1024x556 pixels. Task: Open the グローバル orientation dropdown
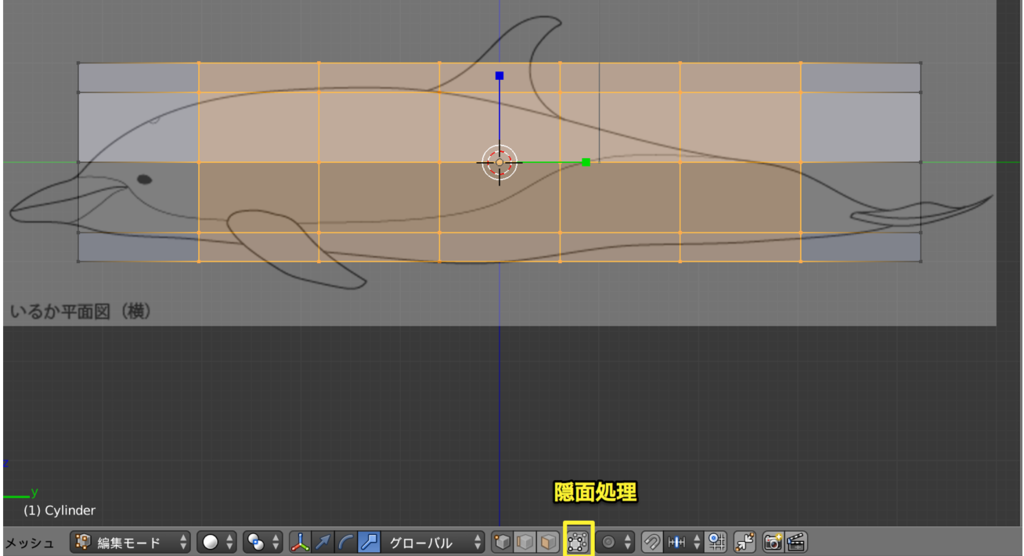[432, 542]
